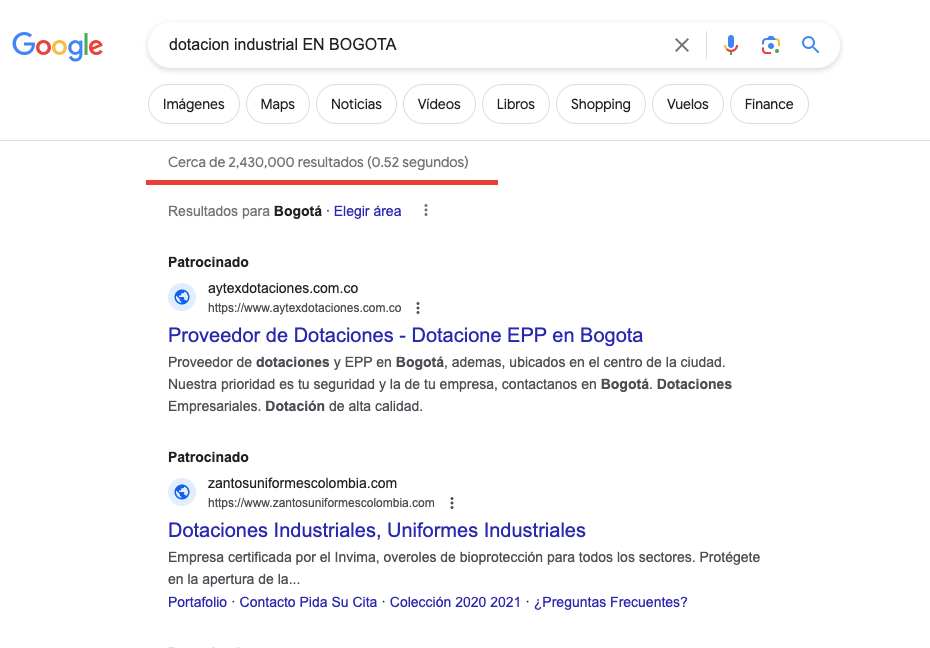Open the Portafolio sitelink

pos(198,602)
